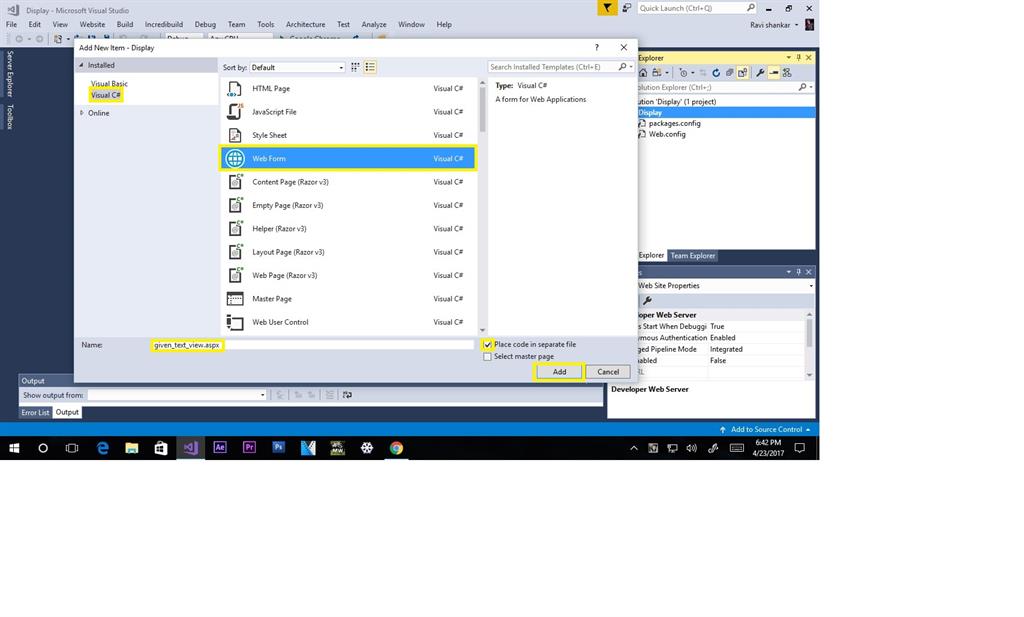Click Solution Explorer Collapse All icon

click(729, 72)
